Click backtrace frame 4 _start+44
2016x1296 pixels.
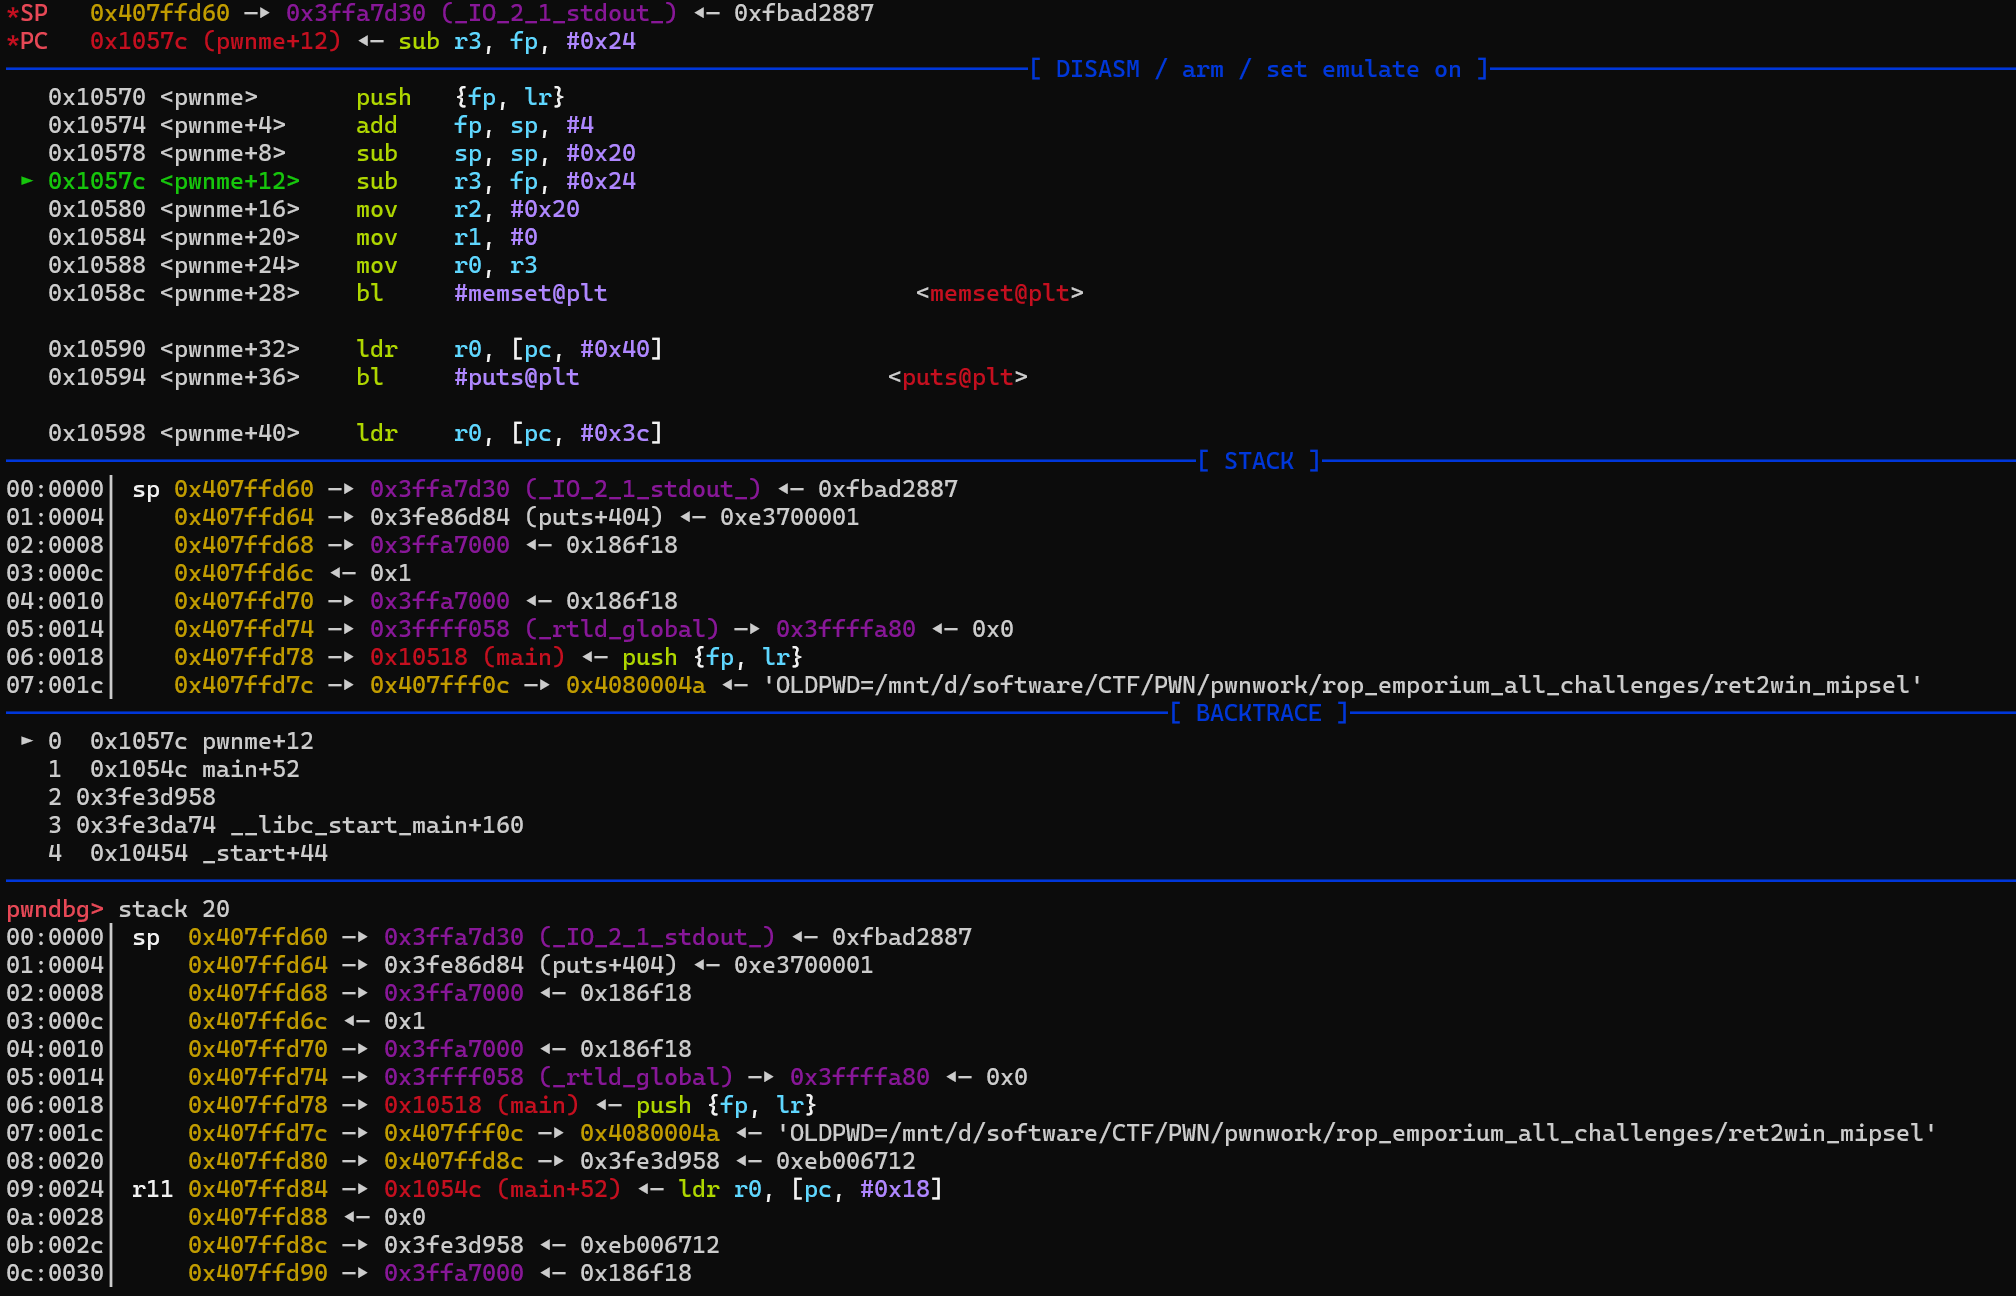click(188, 853)
